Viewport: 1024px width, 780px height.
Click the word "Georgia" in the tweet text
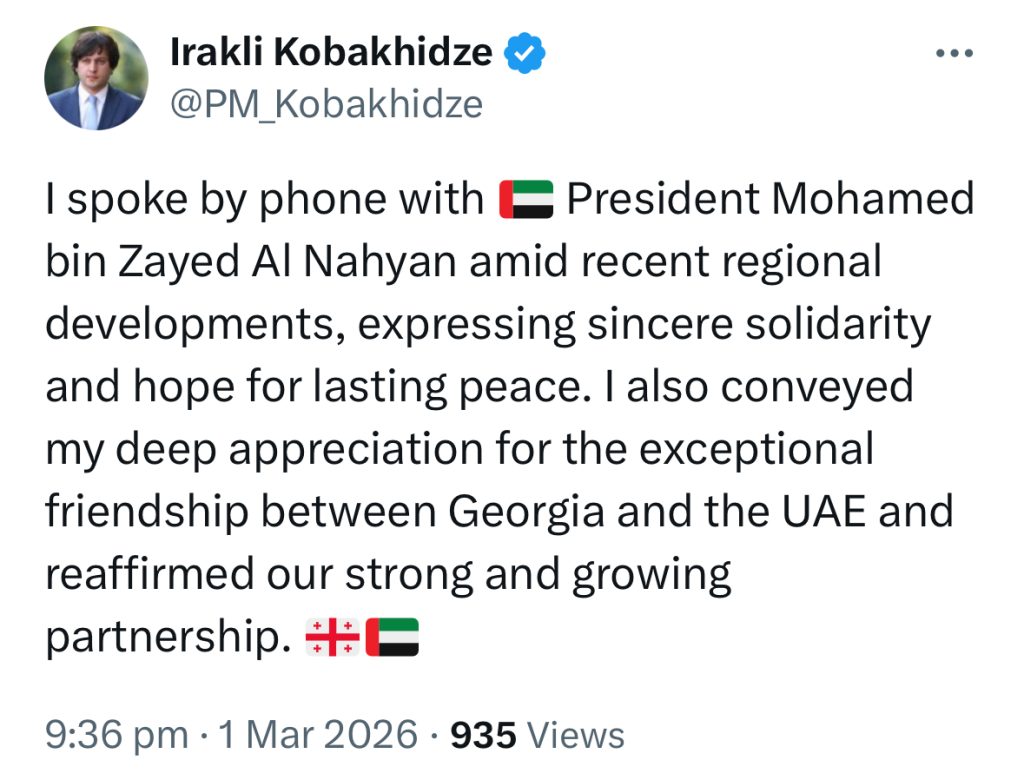click(x=525, y=512)
